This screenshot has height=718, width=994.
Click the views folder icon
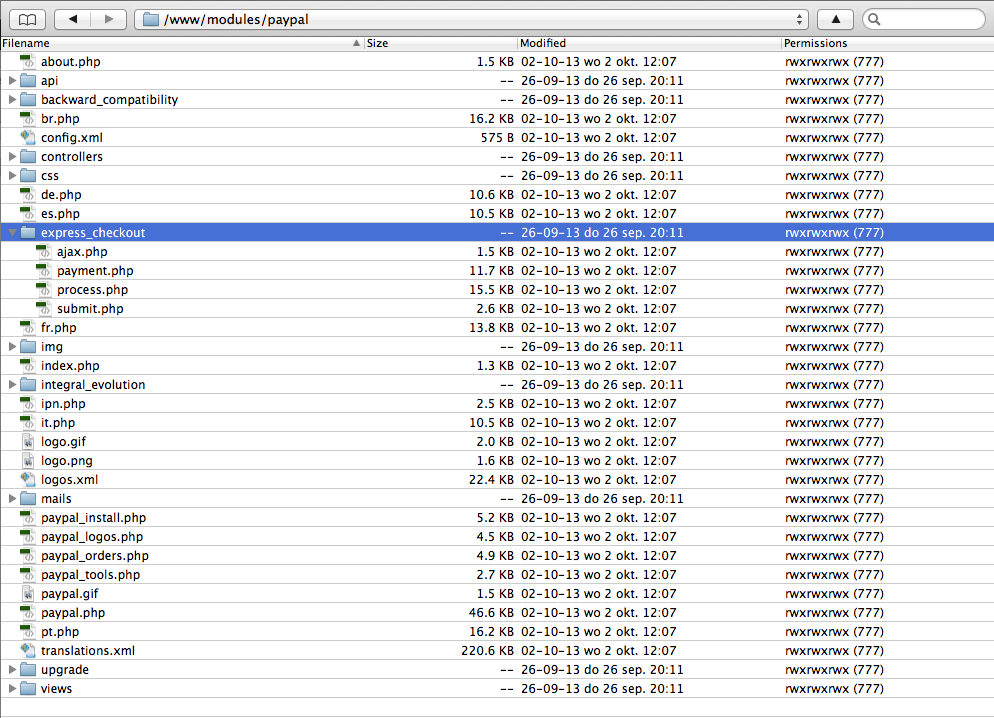pos(28,689)
